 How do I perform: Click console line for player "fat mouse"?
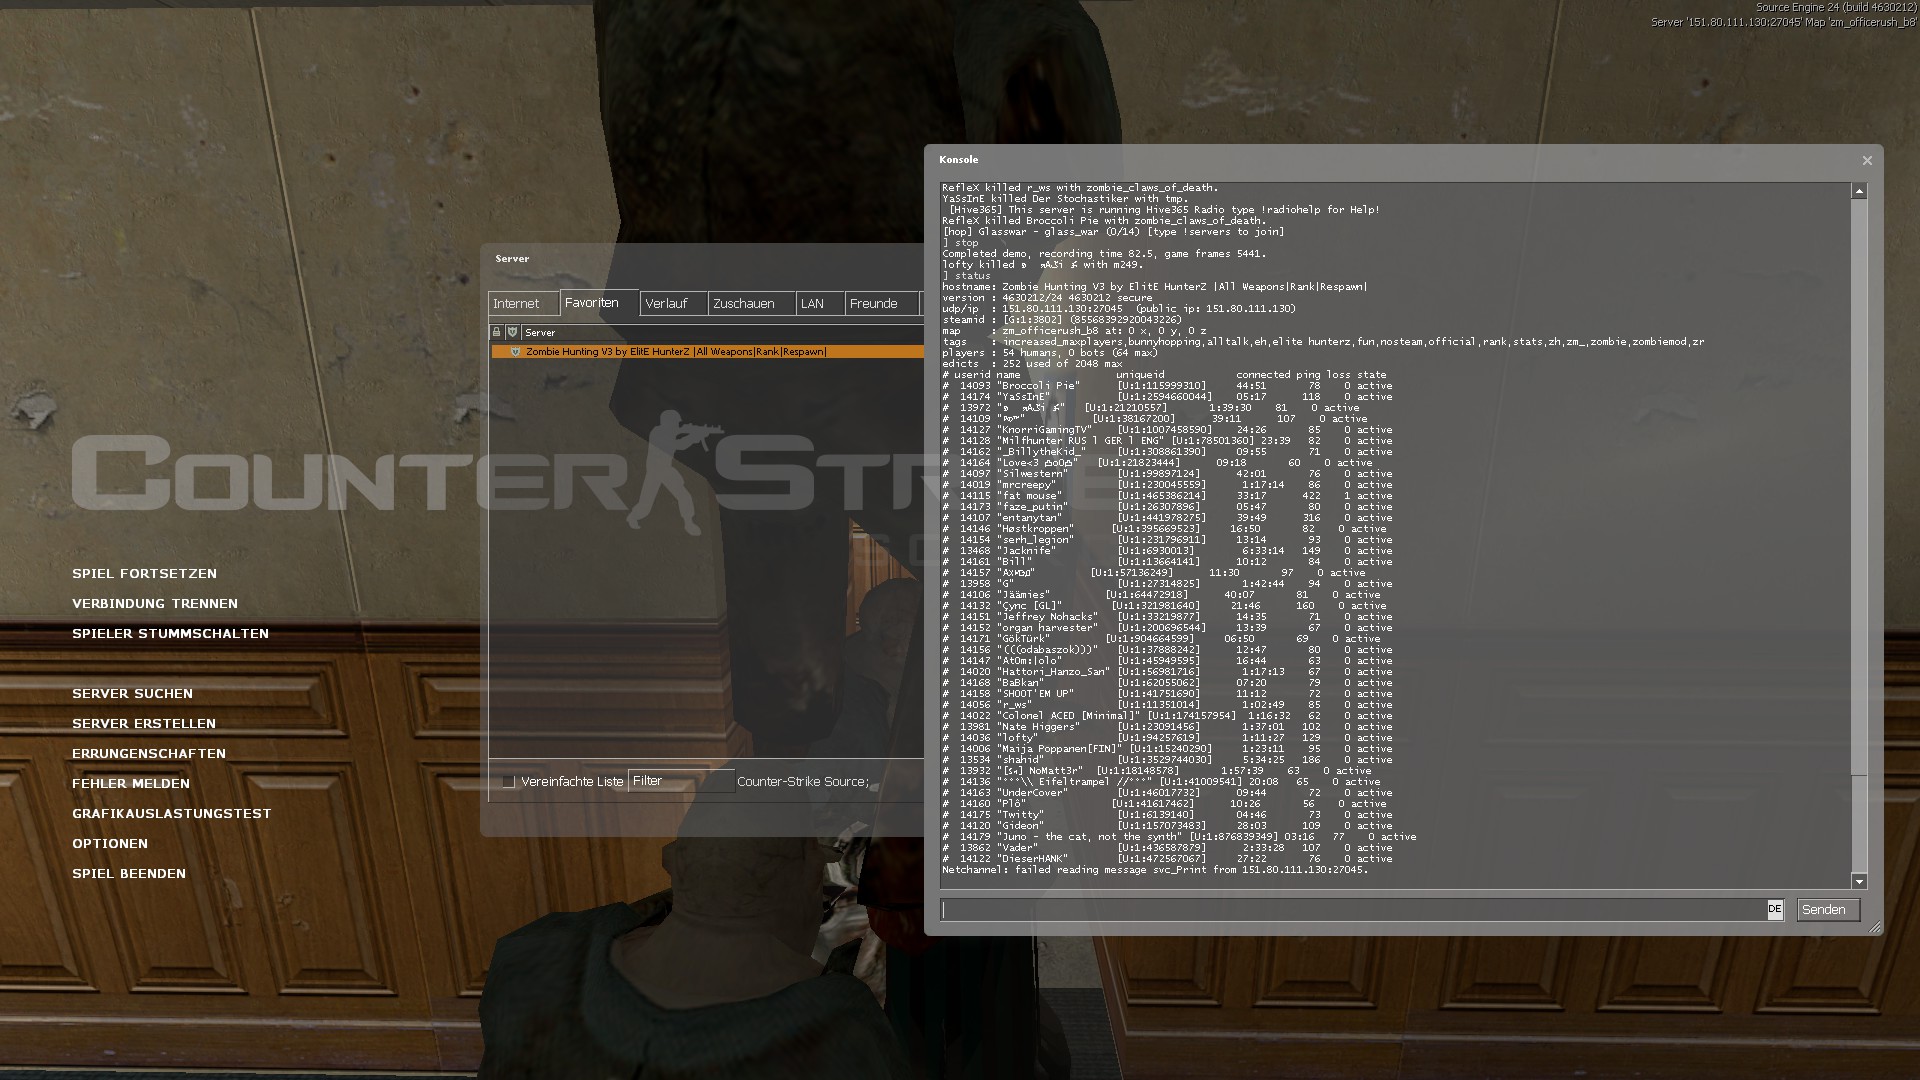pyautogui.click(x=1167, y=496)
